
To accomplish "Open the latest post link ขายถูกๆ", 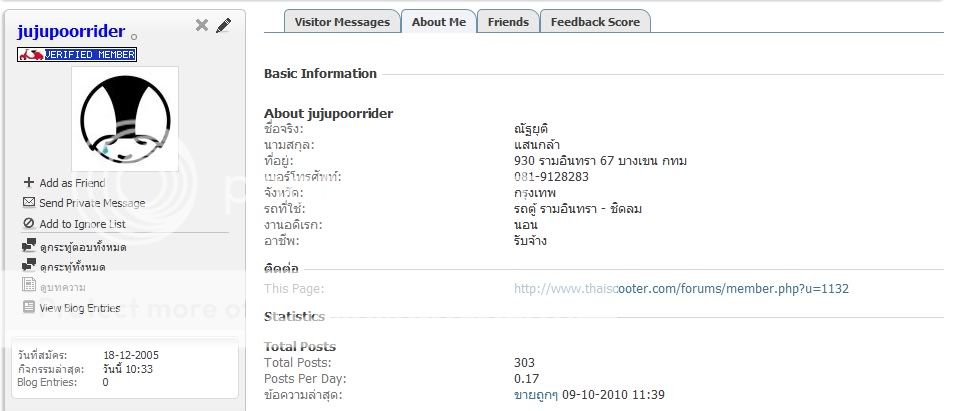I will coord(535,395).
